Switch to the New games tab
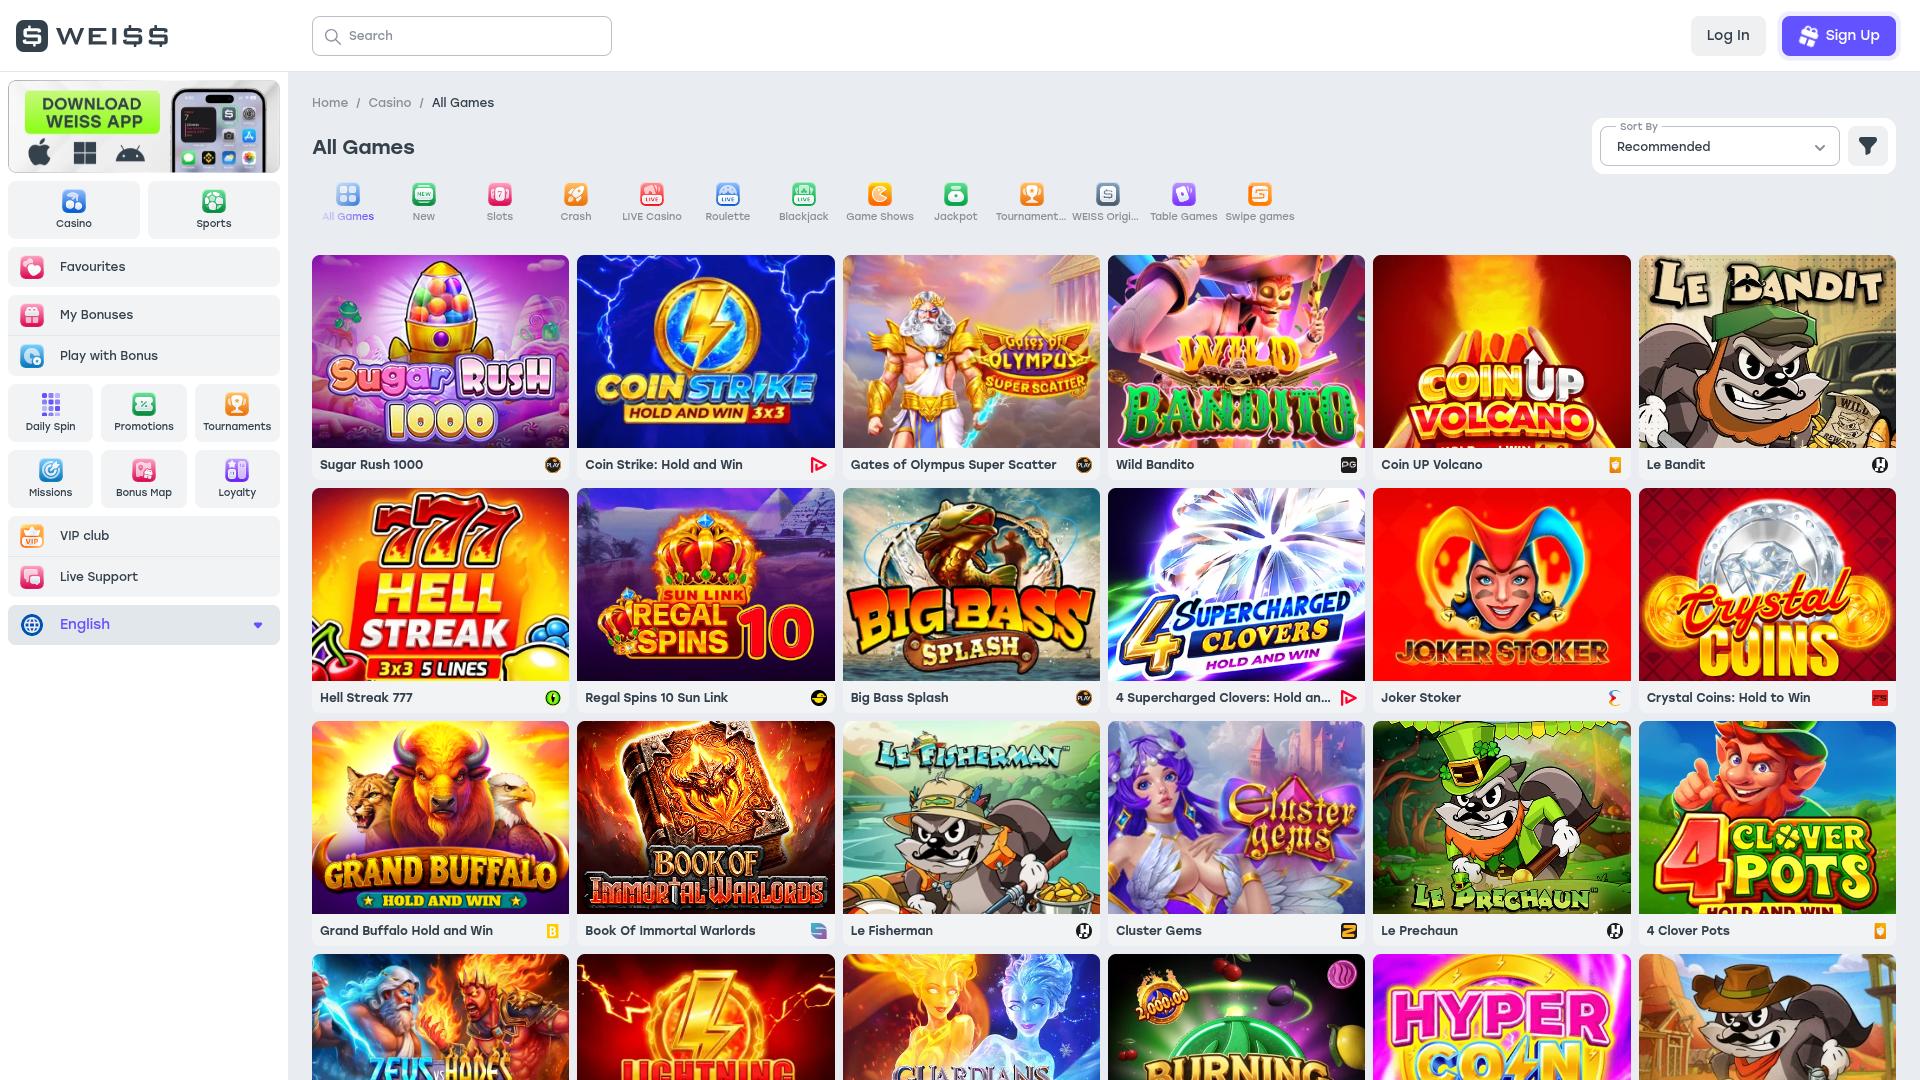 [424, 202]
